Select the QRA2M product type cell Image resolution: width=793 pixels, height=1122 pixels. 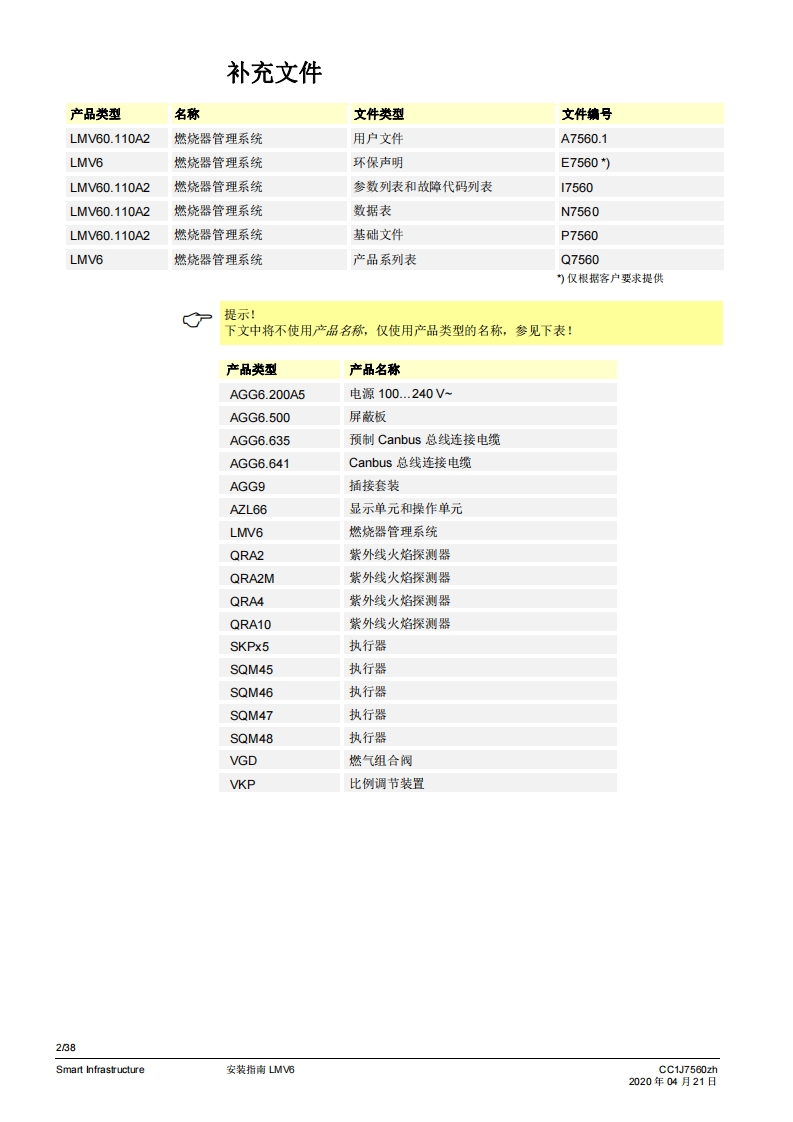point(250,578)
